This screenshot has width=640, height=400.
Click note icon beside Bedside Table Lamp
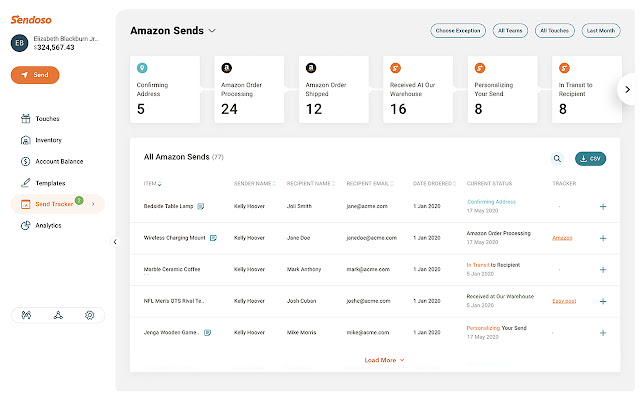click(201, 206)
